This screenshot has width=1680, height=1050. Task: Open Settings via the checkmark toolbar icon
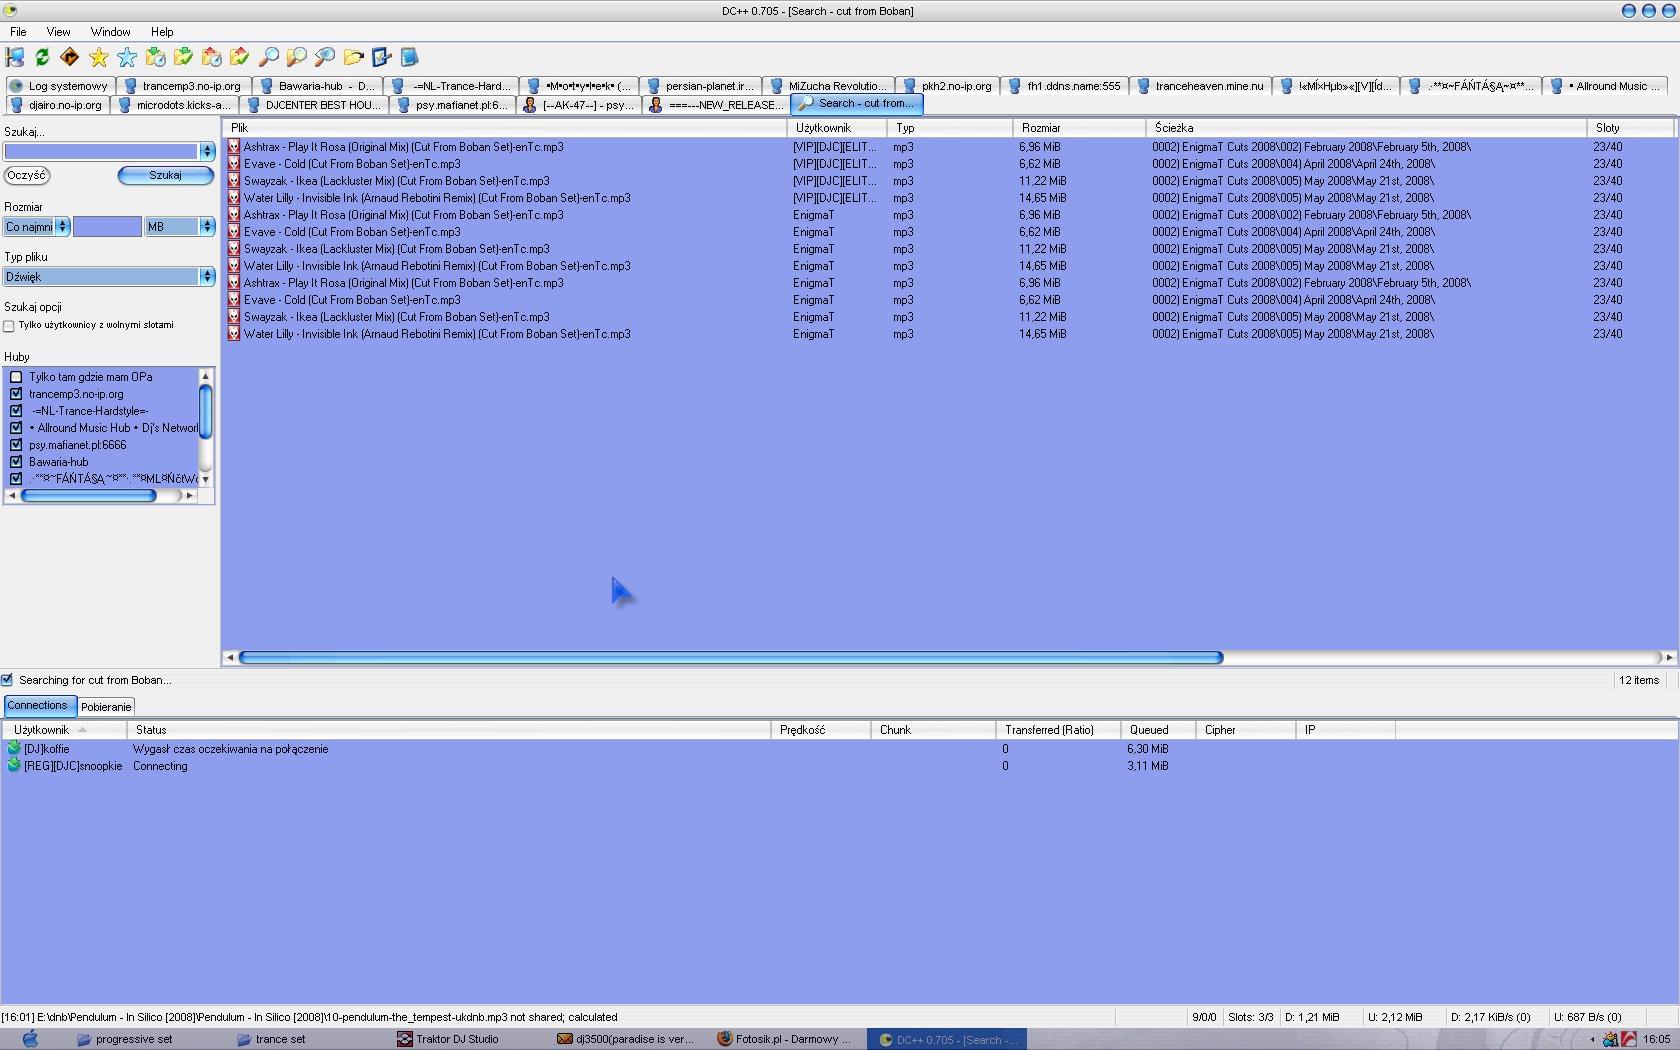tap(381, 58)
